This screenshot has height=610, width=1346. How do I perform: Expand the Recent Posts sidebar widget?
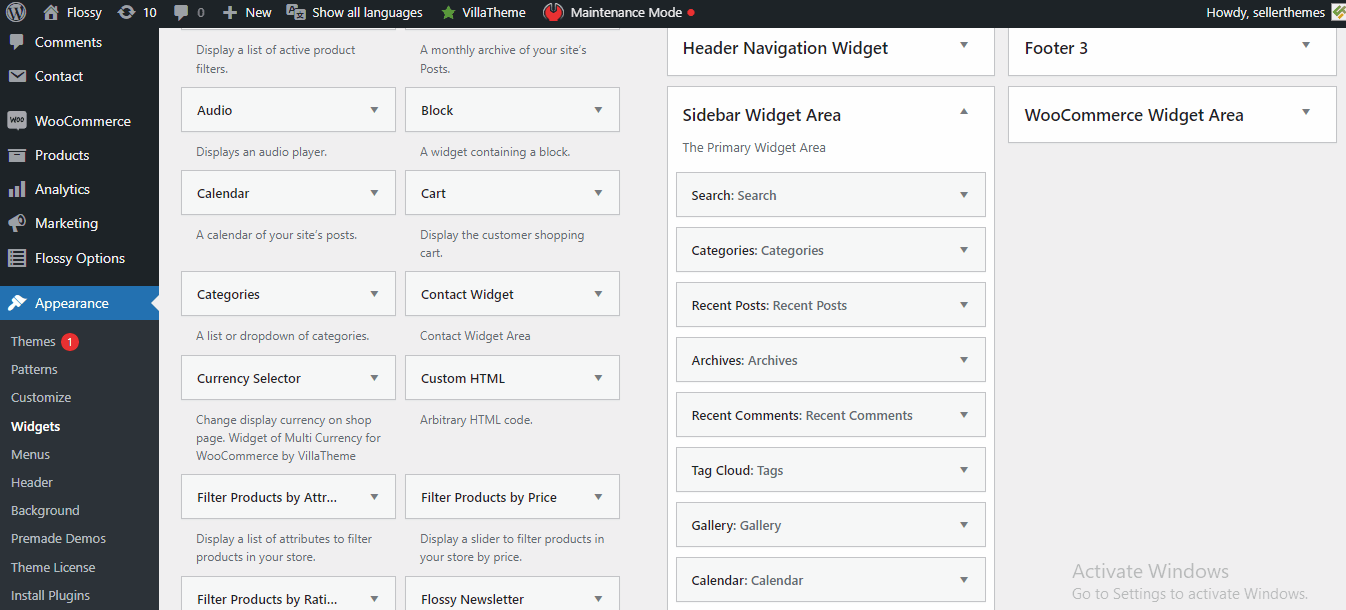coord(964,305)
